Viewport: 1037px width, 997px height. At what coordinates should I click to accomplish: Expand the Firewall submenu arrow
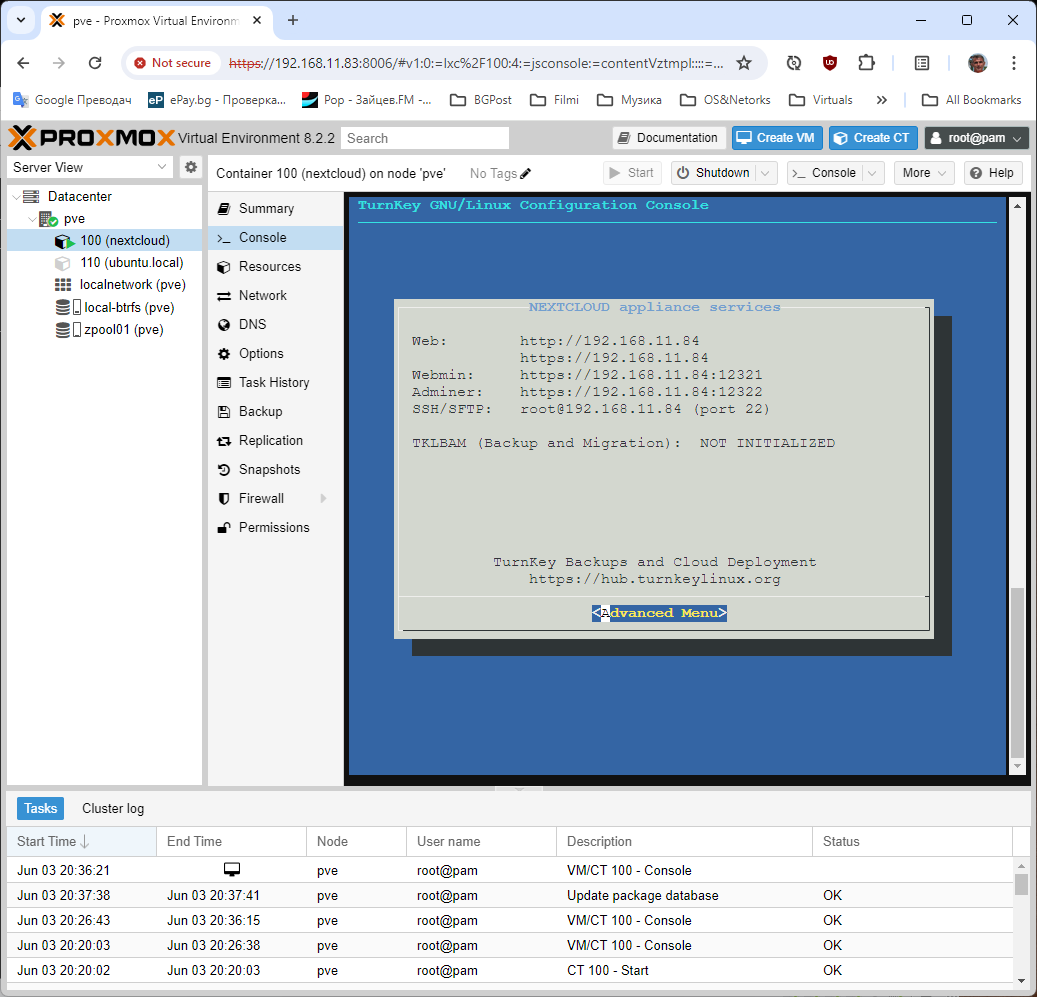pos(323,498)
